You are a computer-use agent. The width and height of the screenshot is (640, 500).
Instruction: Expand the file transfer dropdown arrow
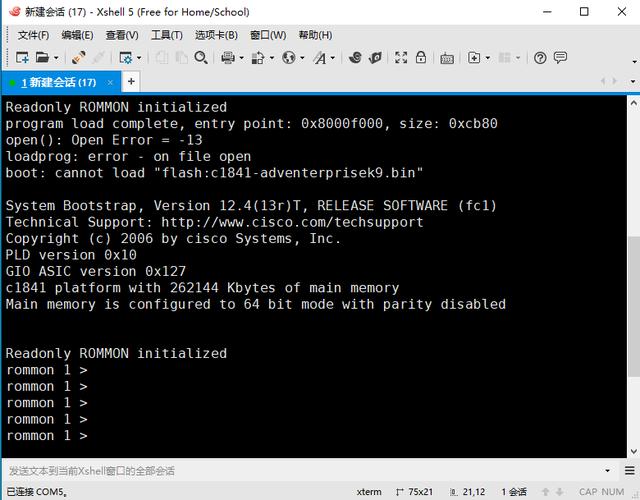coord(271,58)
